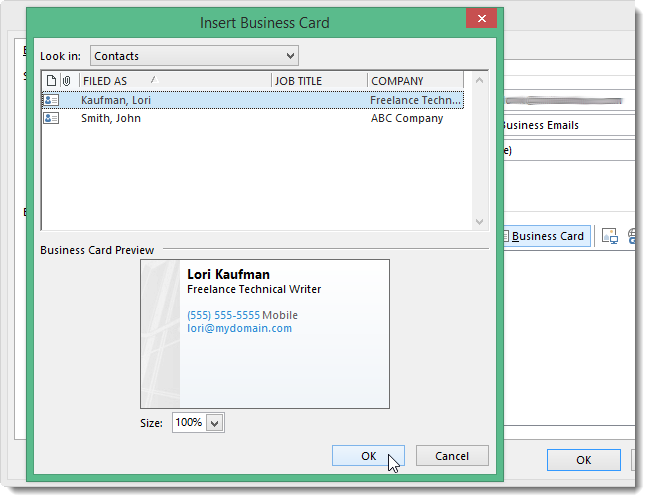Viewport: 650px width, 502px height.
Task: Click the Business Card button in background window
Action: [x=547, y=236]
